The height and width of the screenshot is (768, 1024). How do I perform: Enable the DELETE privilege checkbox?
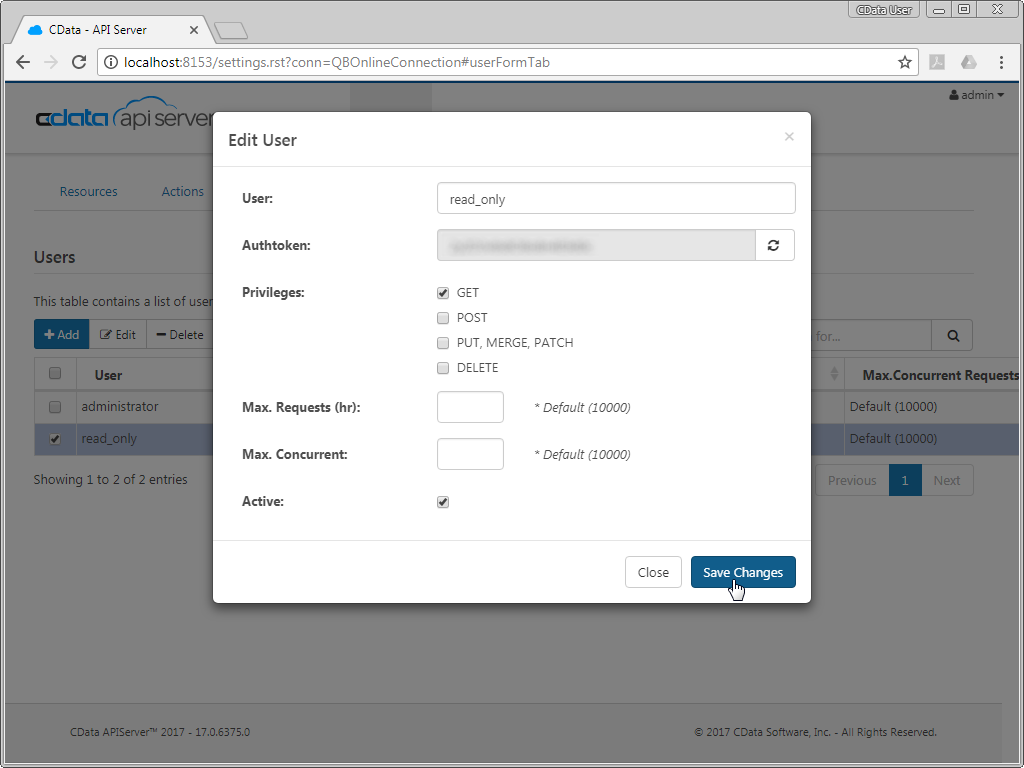443,368
